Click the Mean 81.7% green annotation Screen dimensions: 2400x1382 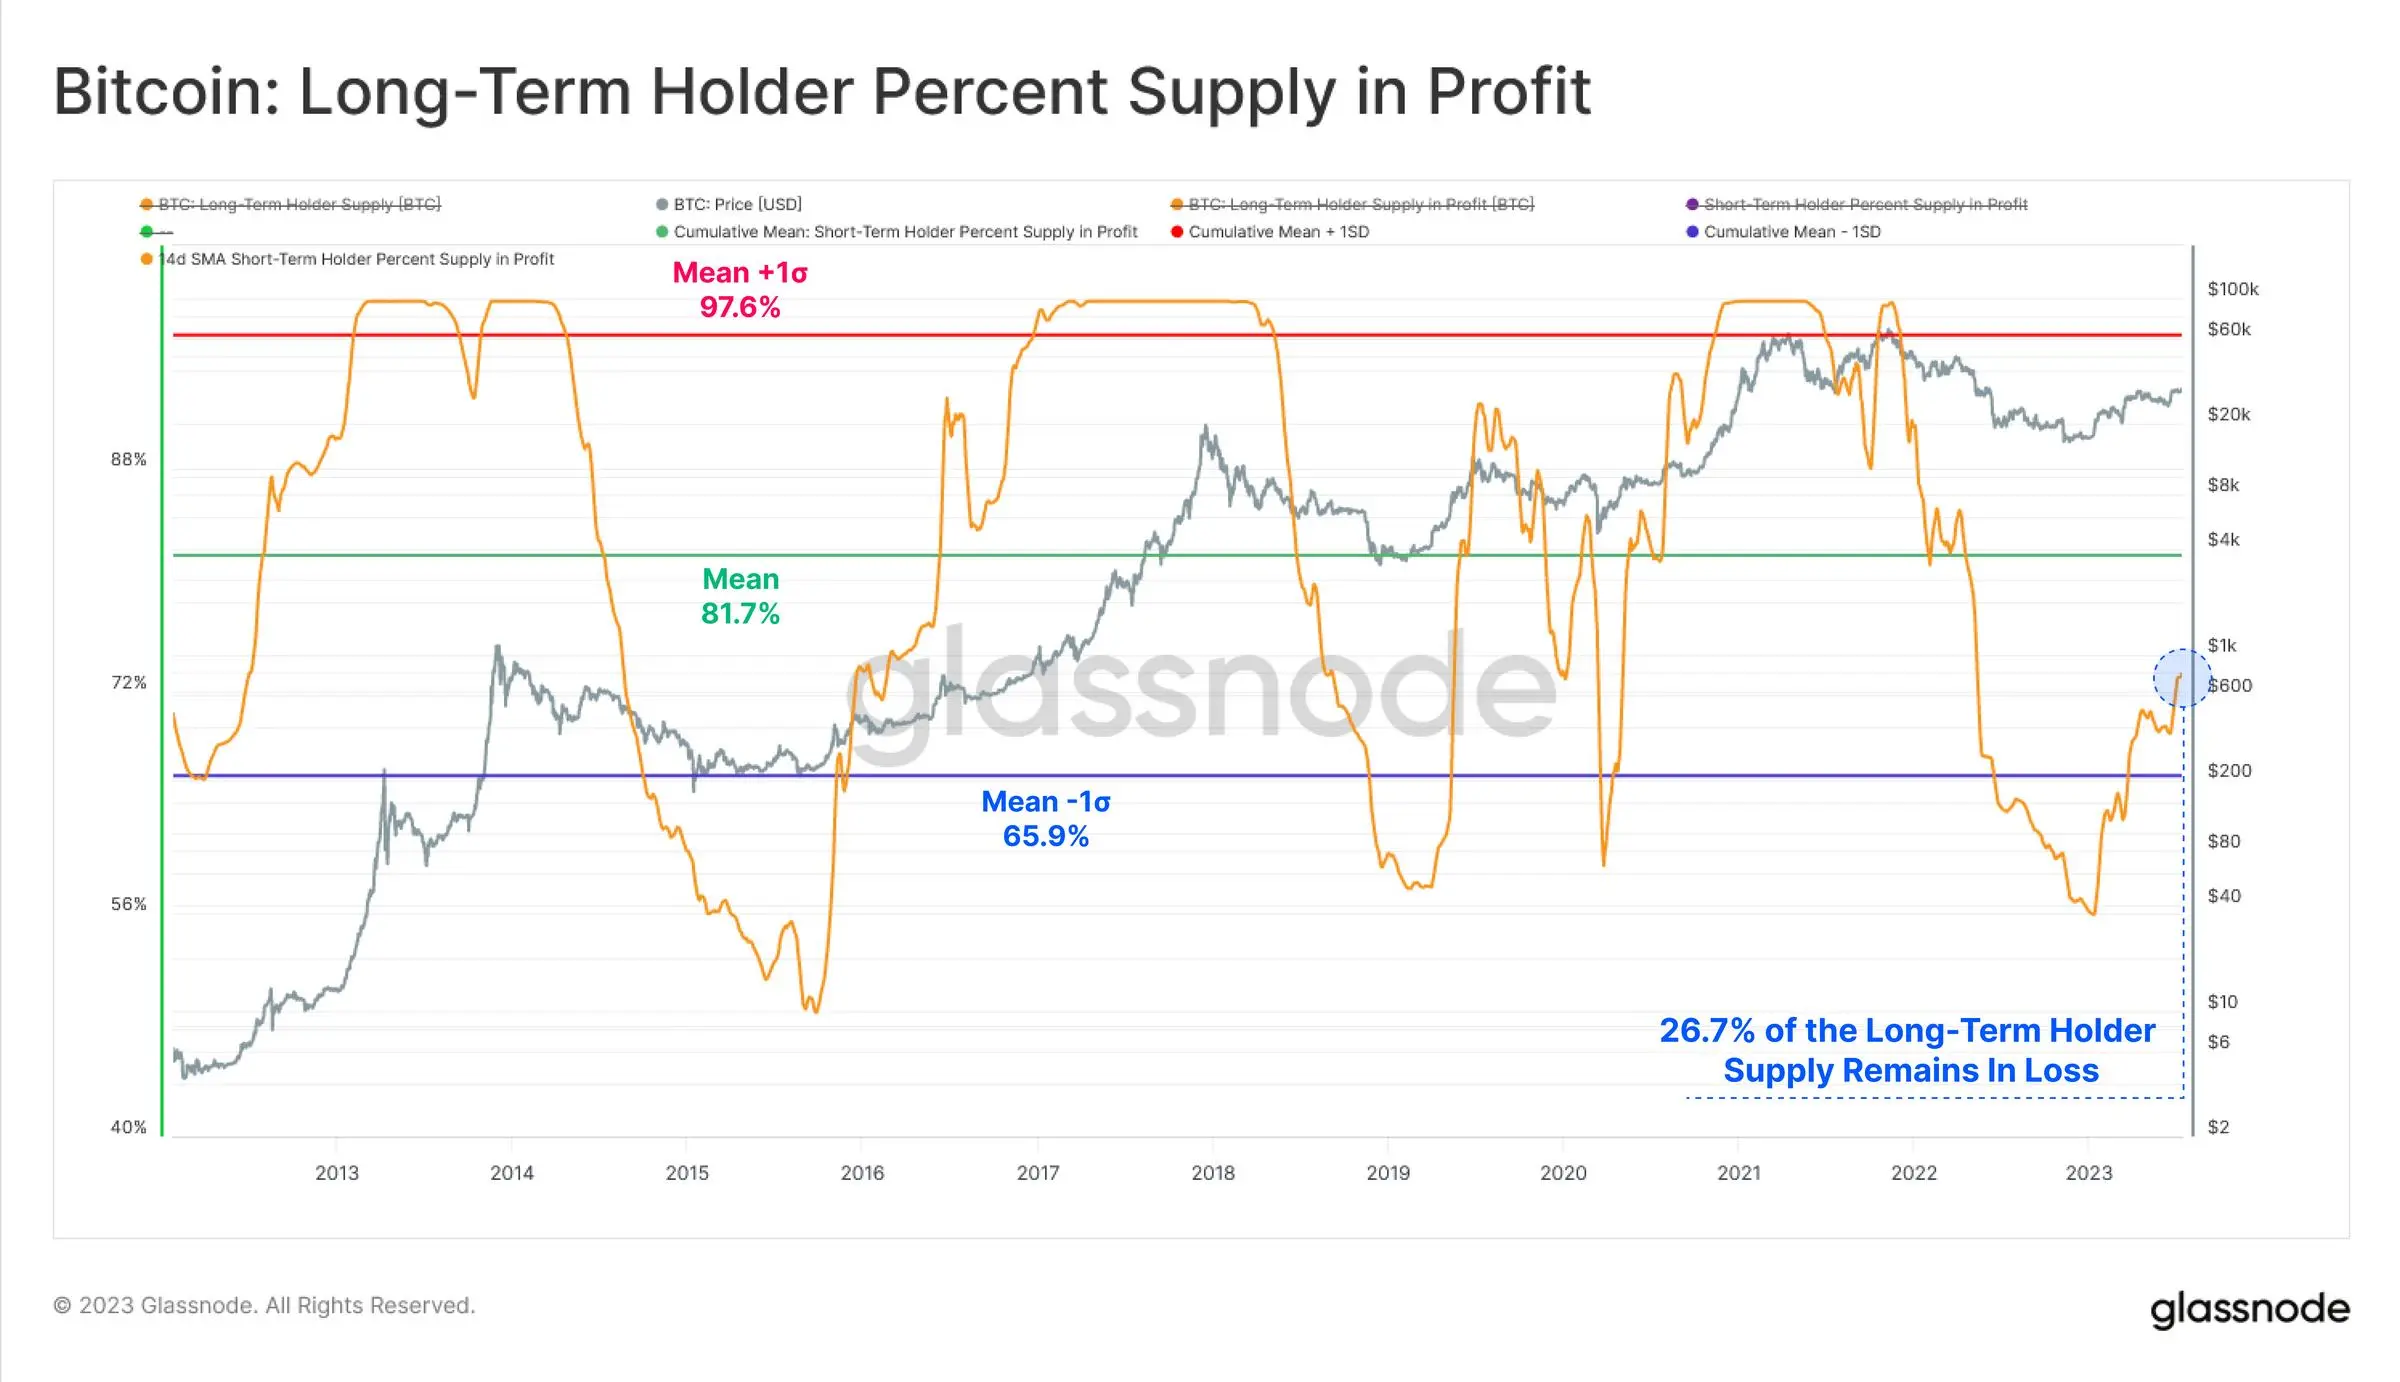pyautogui.click(x=740, y=596)
